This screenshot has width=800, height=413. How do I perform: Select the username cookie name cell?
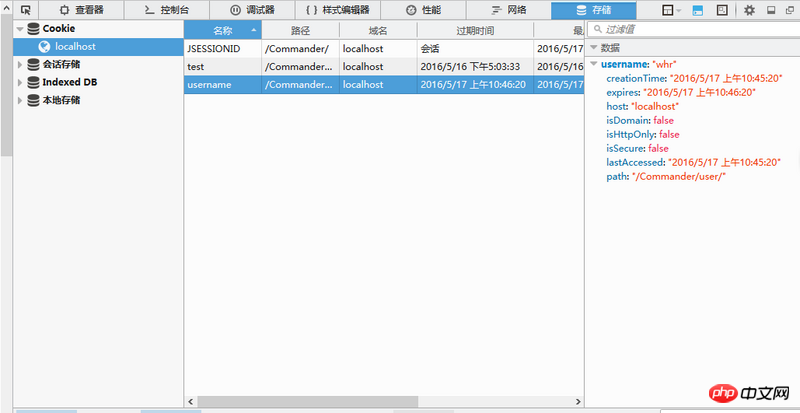click(223, 85)
